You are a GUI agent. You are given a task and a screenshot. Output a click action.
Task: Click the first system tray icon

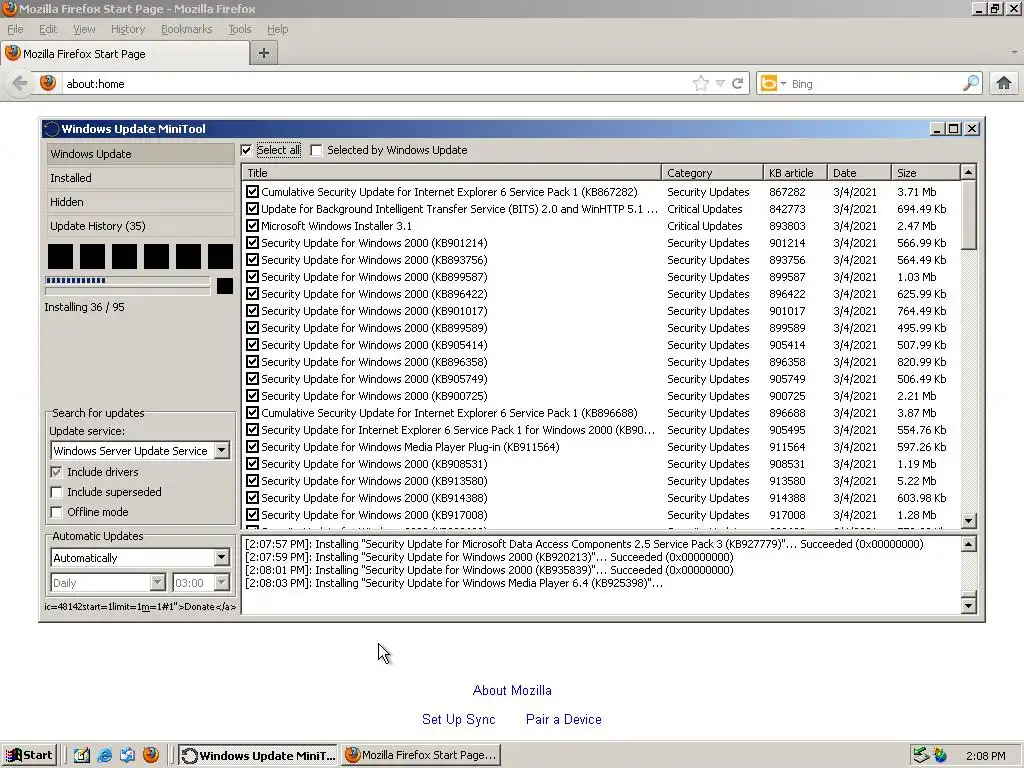[x=921, y=755]
